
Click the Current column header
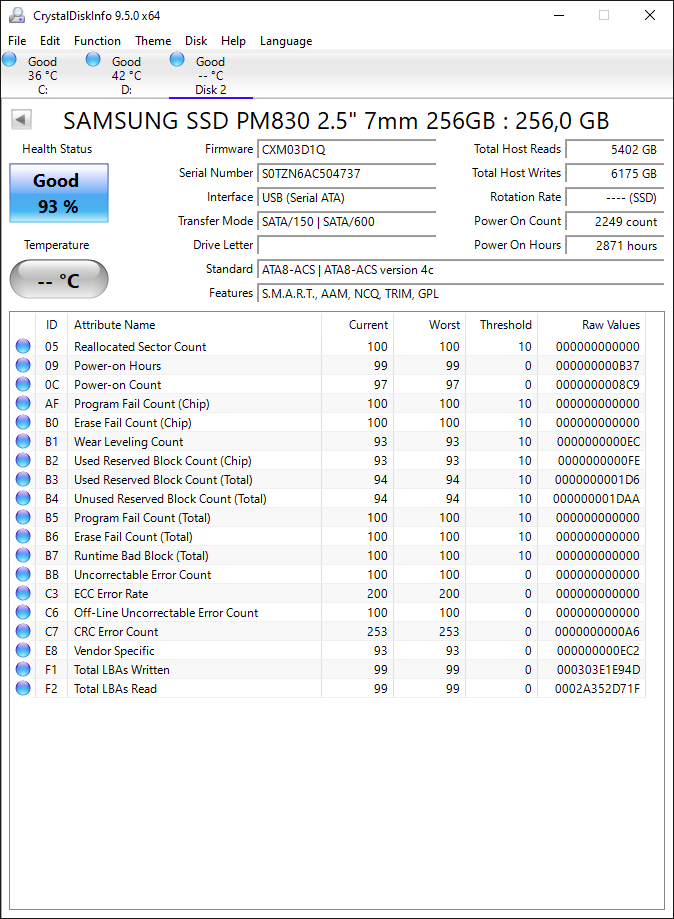pyautogui.click(x=358, y=325)
